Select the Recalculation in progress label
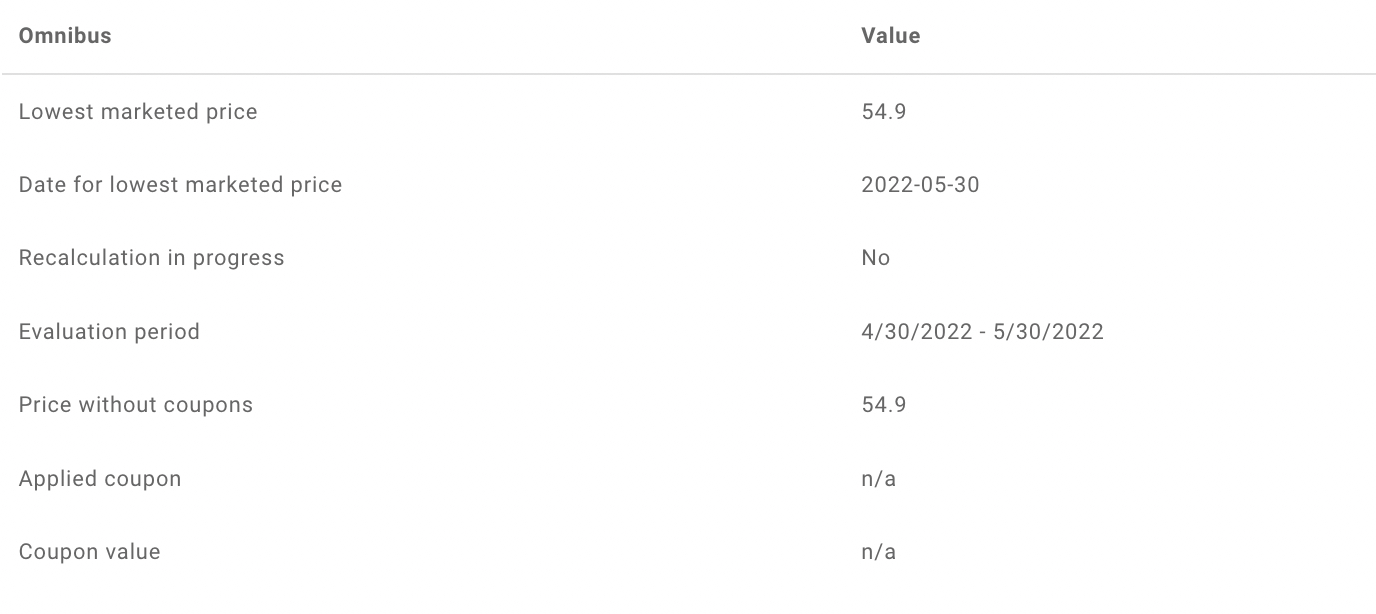Viewport: 1376px width, 614px height. (x=152, y=258)
